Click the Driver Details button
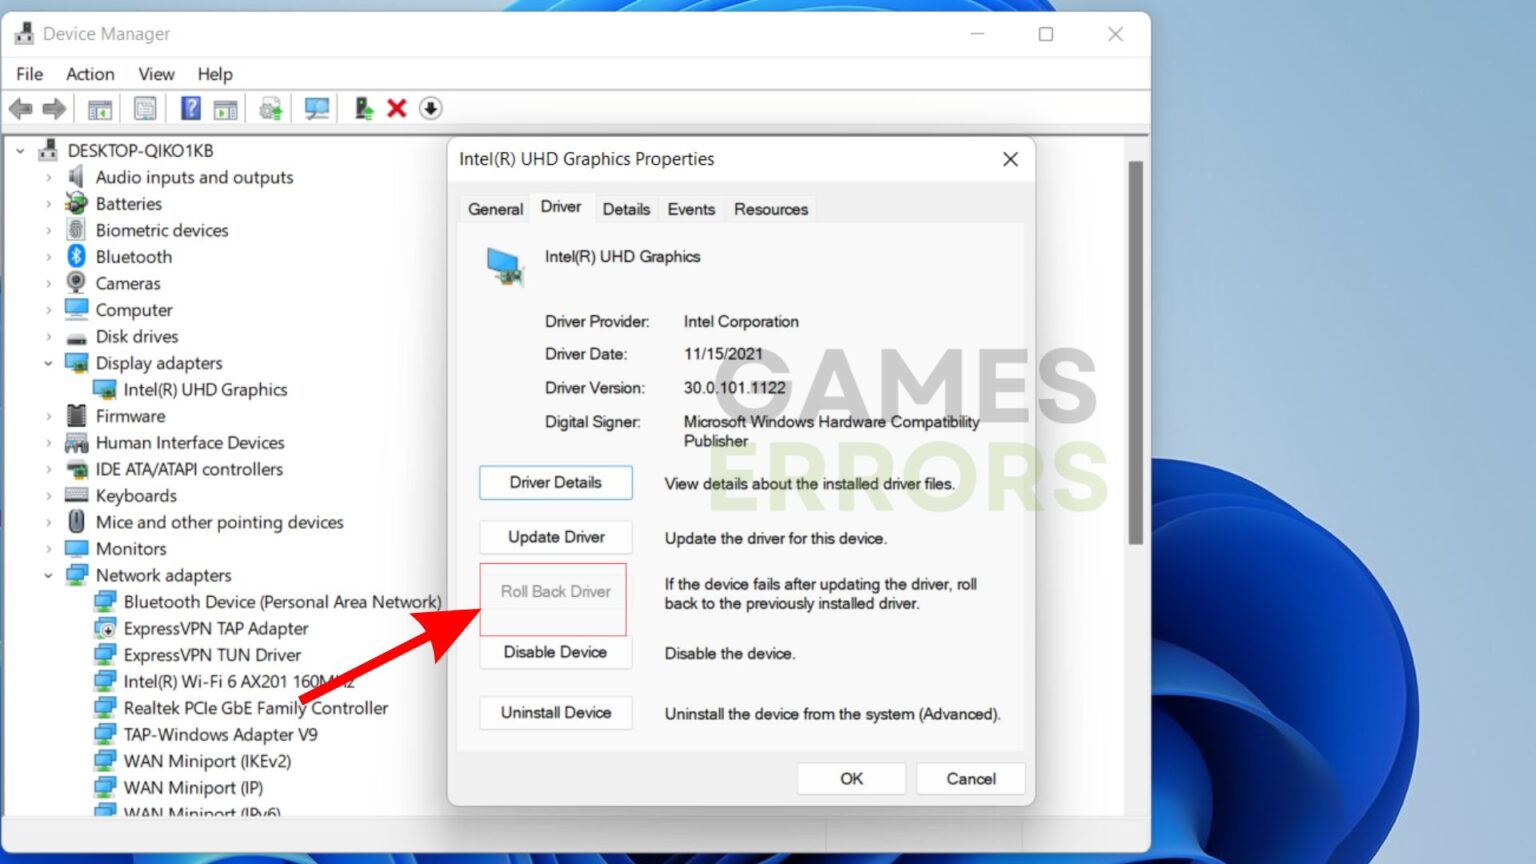The image size is (1536, 864). pyautogui.click(x=555, y=482)
